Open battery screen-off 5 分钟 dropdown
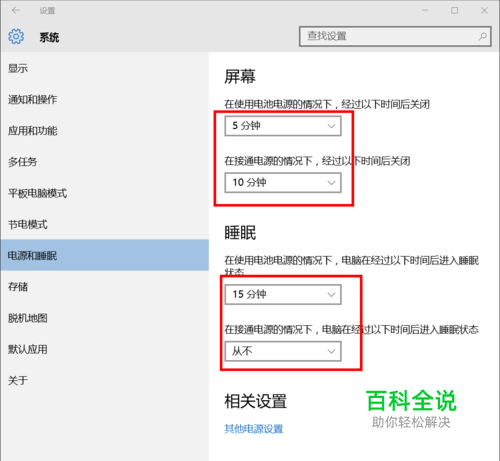 283,126
